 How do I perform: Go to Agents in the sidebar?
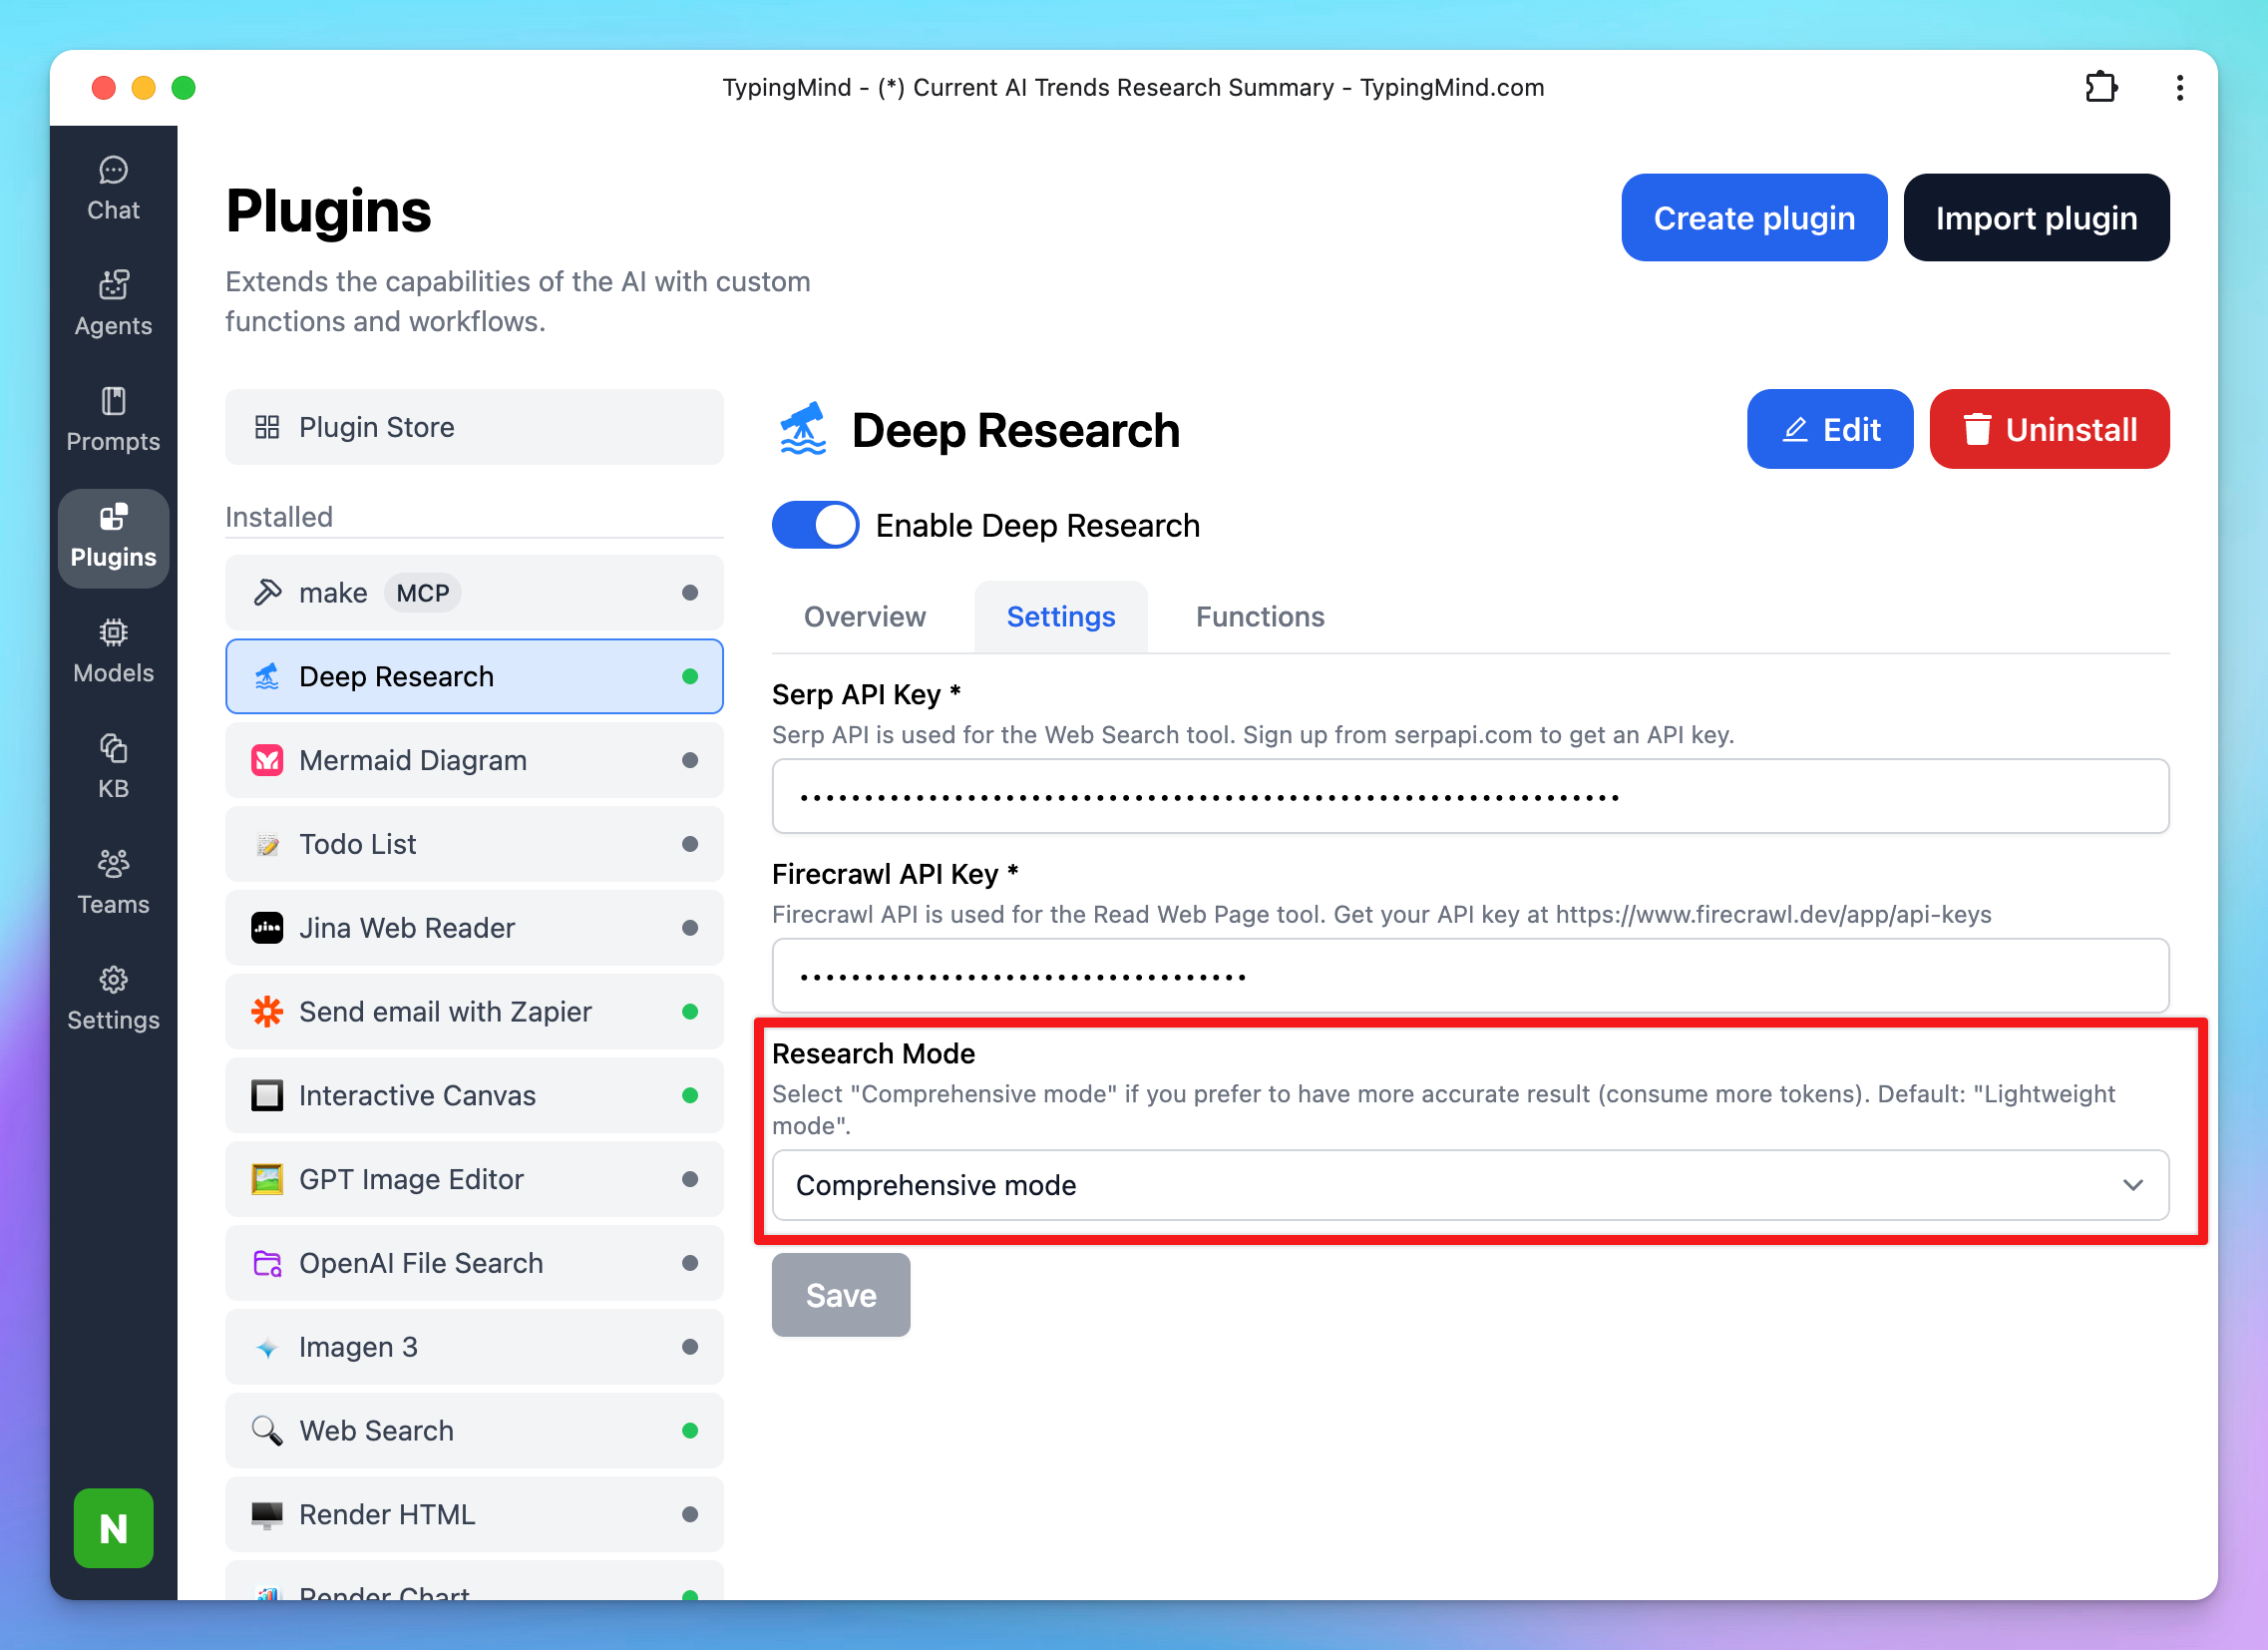113,303
